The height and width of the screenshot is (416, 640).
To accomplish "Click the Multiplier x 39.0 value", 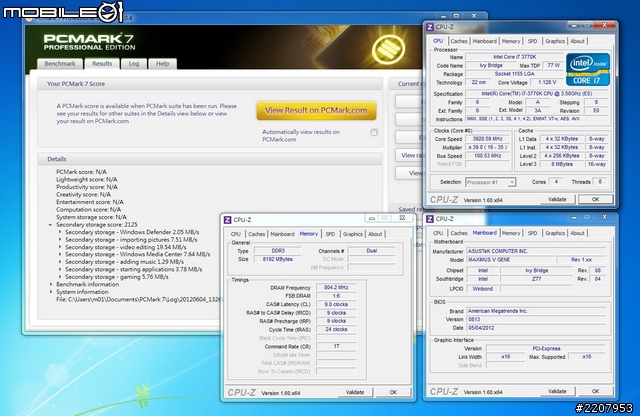I will 487,148.
